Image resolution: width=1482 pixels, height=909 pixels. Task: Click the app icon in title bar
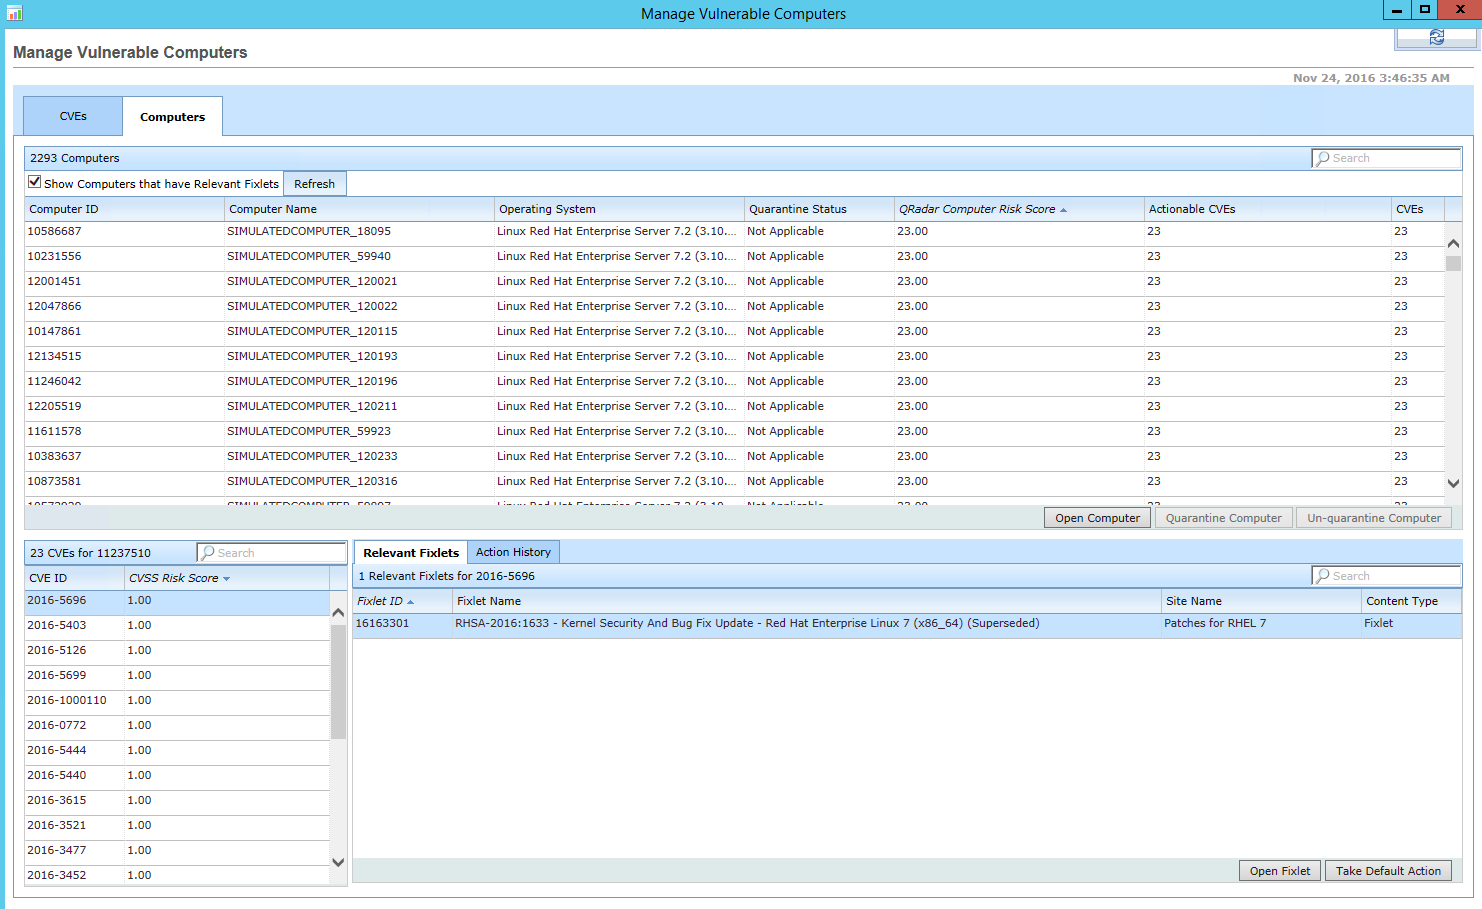(14, 13)
